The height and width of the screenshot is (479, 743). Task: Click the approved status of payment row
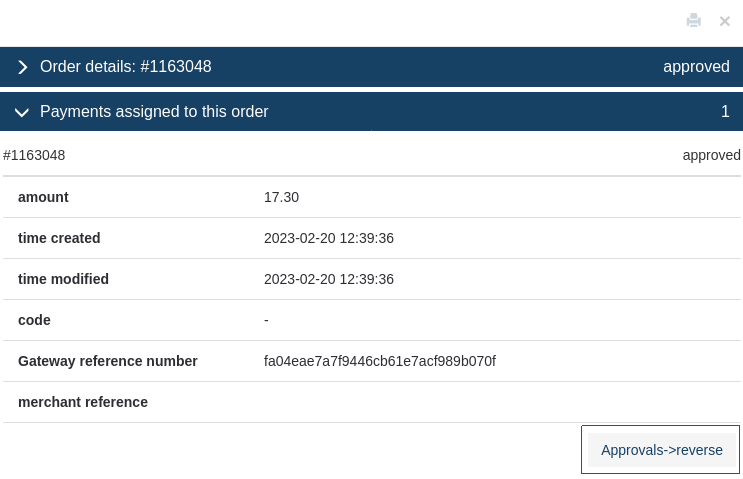pos(711,155)
